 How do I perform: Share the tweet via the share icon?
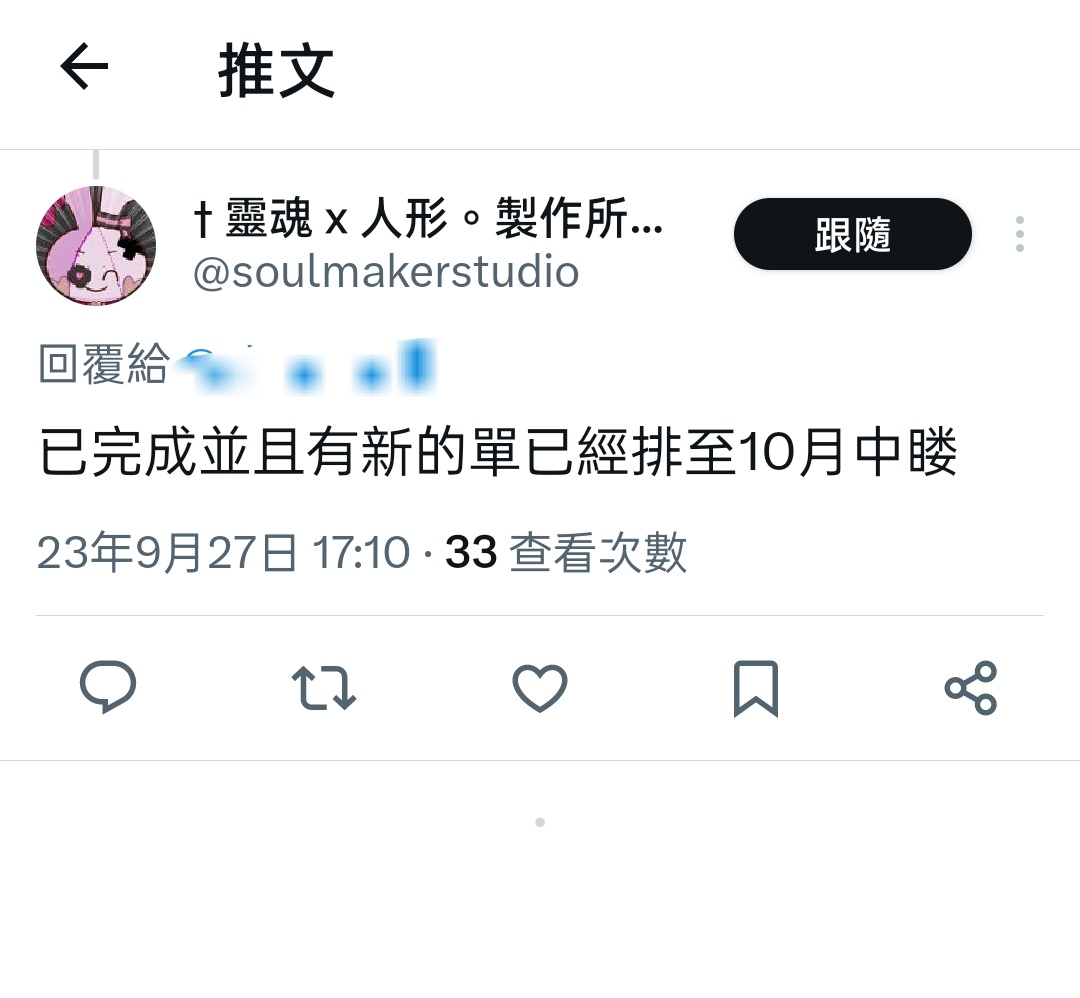[x=971, y=687]
